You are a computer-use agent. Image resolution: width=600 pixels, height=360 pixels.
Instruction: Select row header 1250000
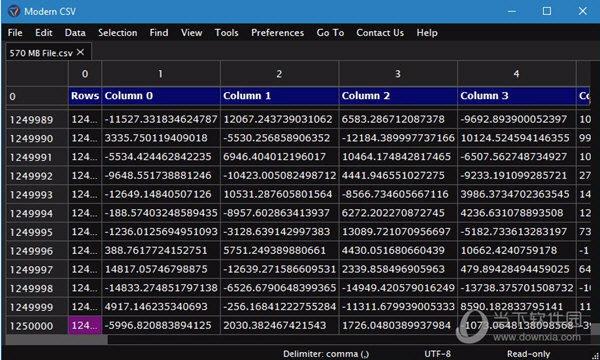click(x=37, y=326)
